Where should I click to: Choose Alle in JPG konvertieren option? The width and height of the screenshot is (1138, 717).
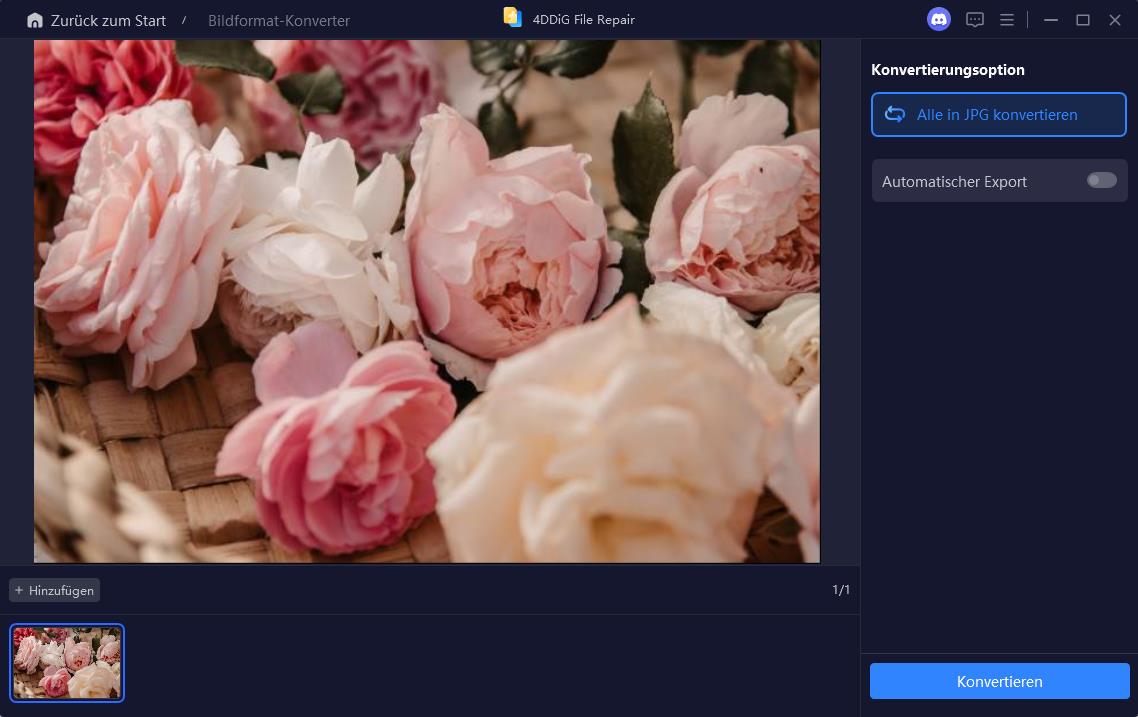pyautogui.click(x=999, y=115)
